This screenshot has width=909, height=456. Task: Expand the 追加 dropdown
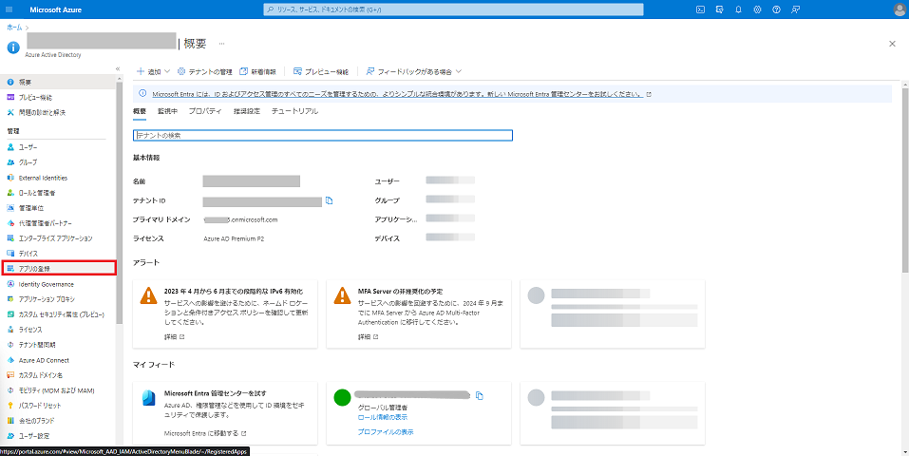(153, 72)
